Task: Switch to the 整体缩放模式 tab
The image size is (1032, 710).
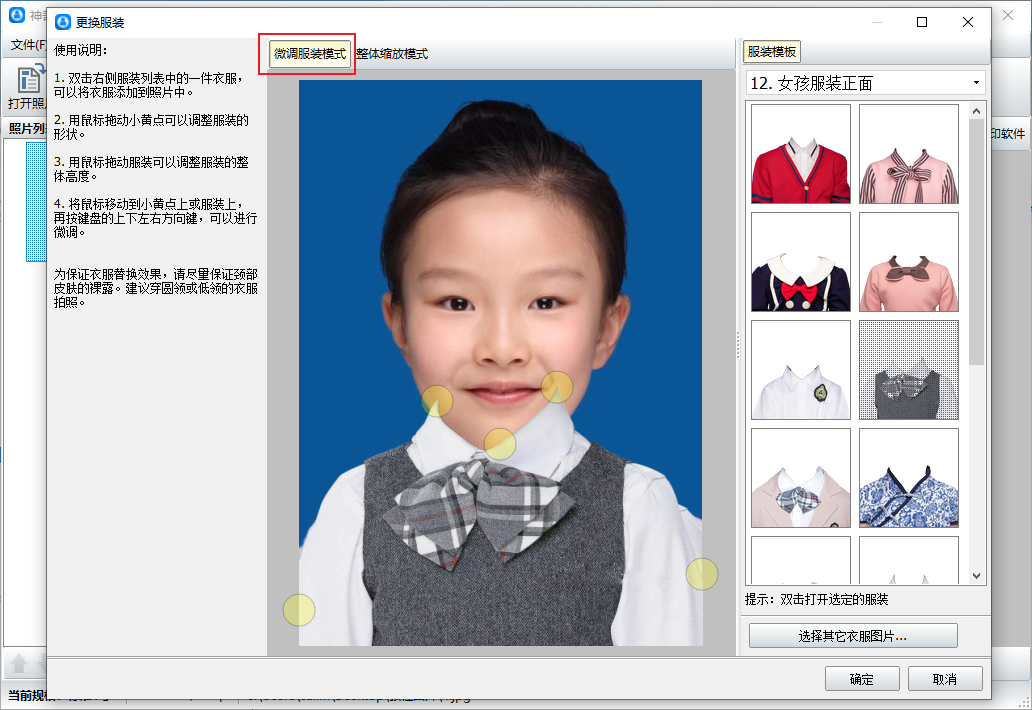Action: 392,54
